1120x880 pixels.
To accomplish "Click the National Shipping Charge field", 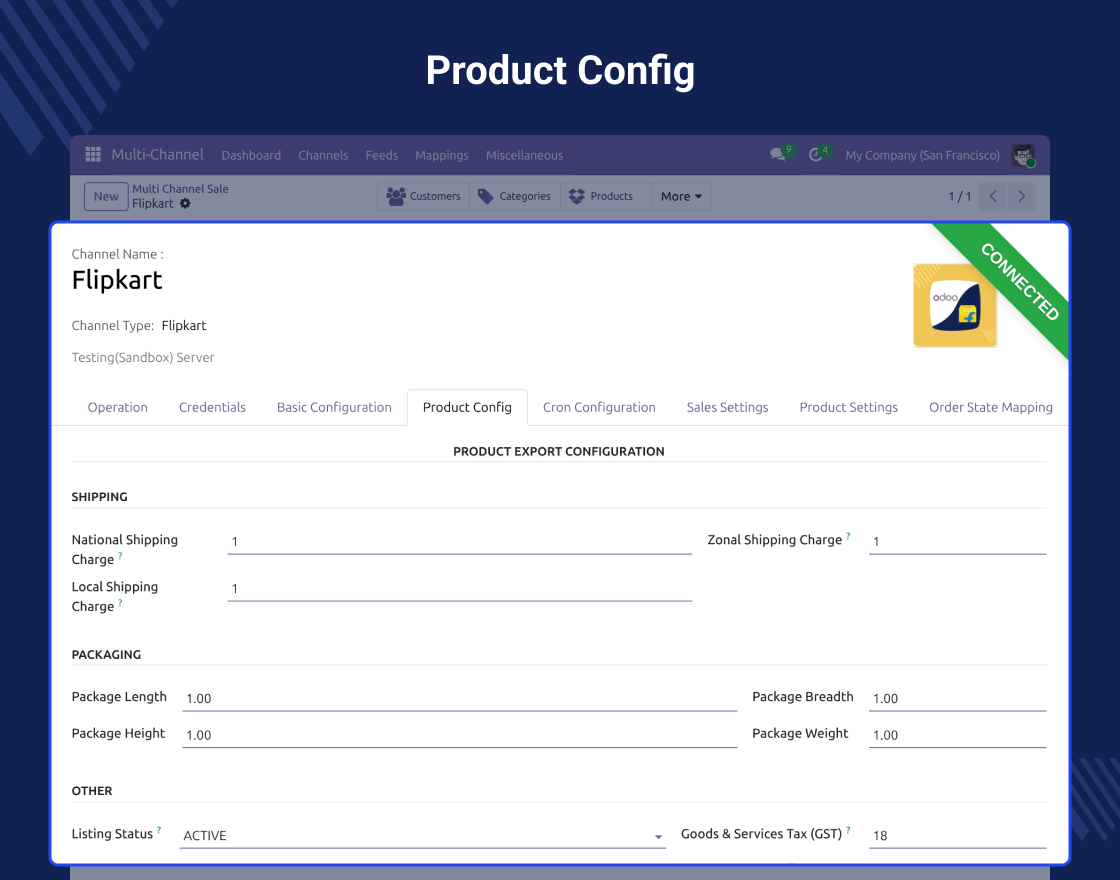I will pos(459,541).
